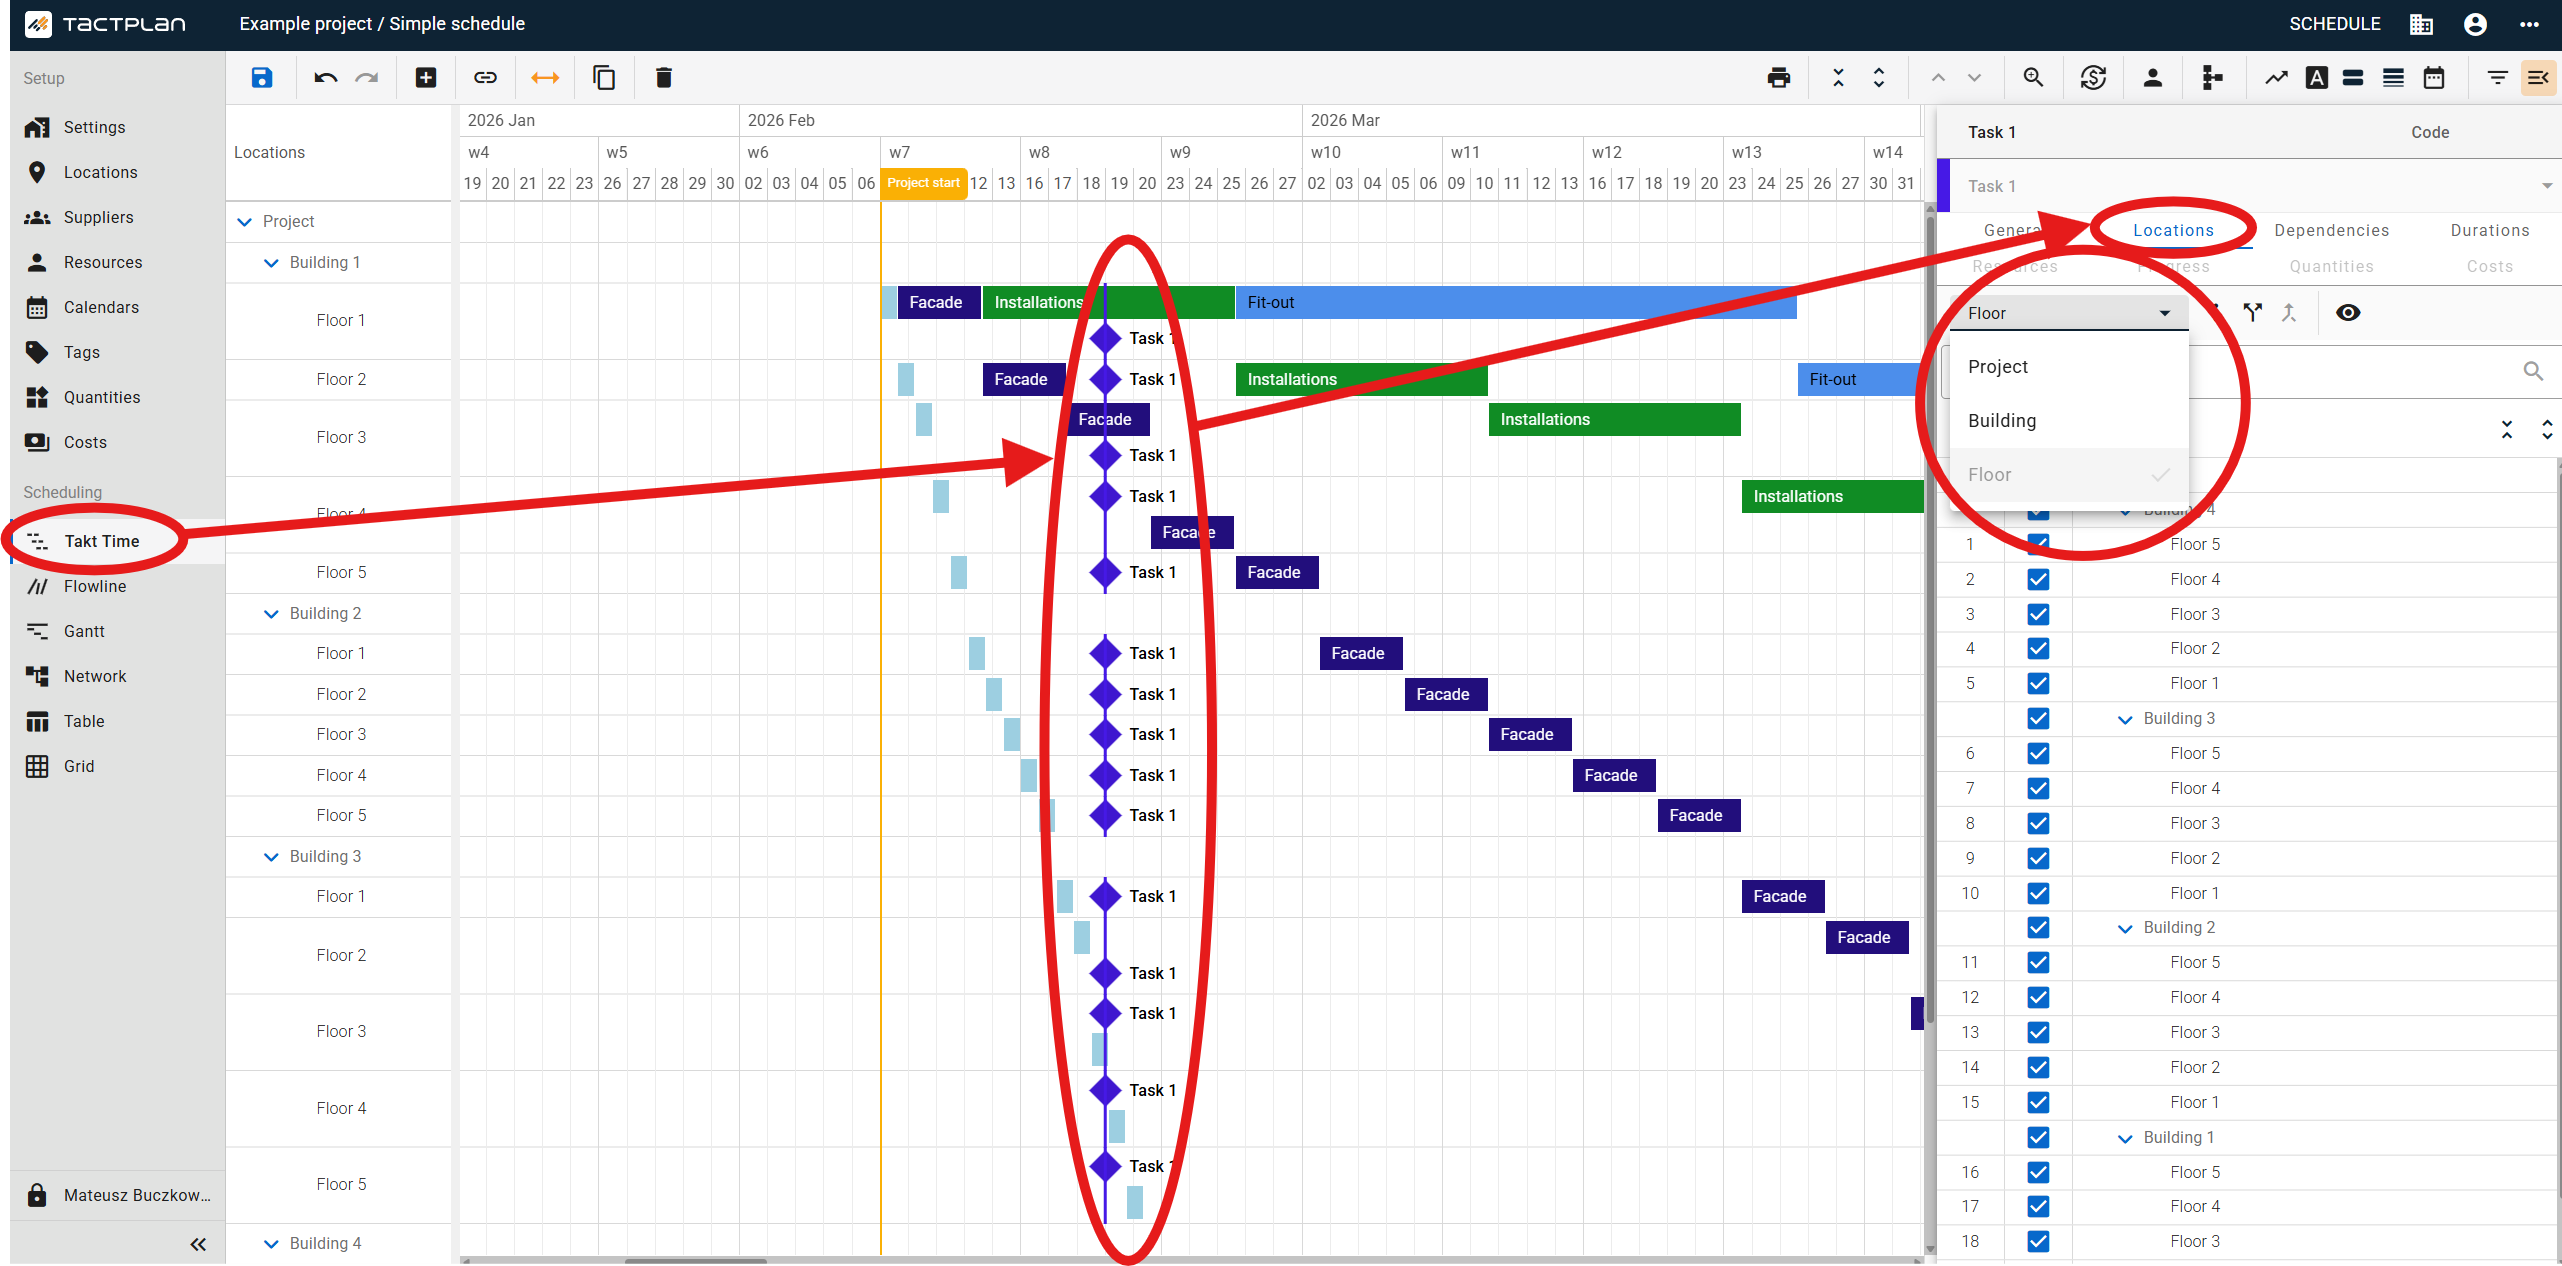Click the trend line chart icon
The width and height of the screenshot is (2562, 1266).
(2276, 78)
